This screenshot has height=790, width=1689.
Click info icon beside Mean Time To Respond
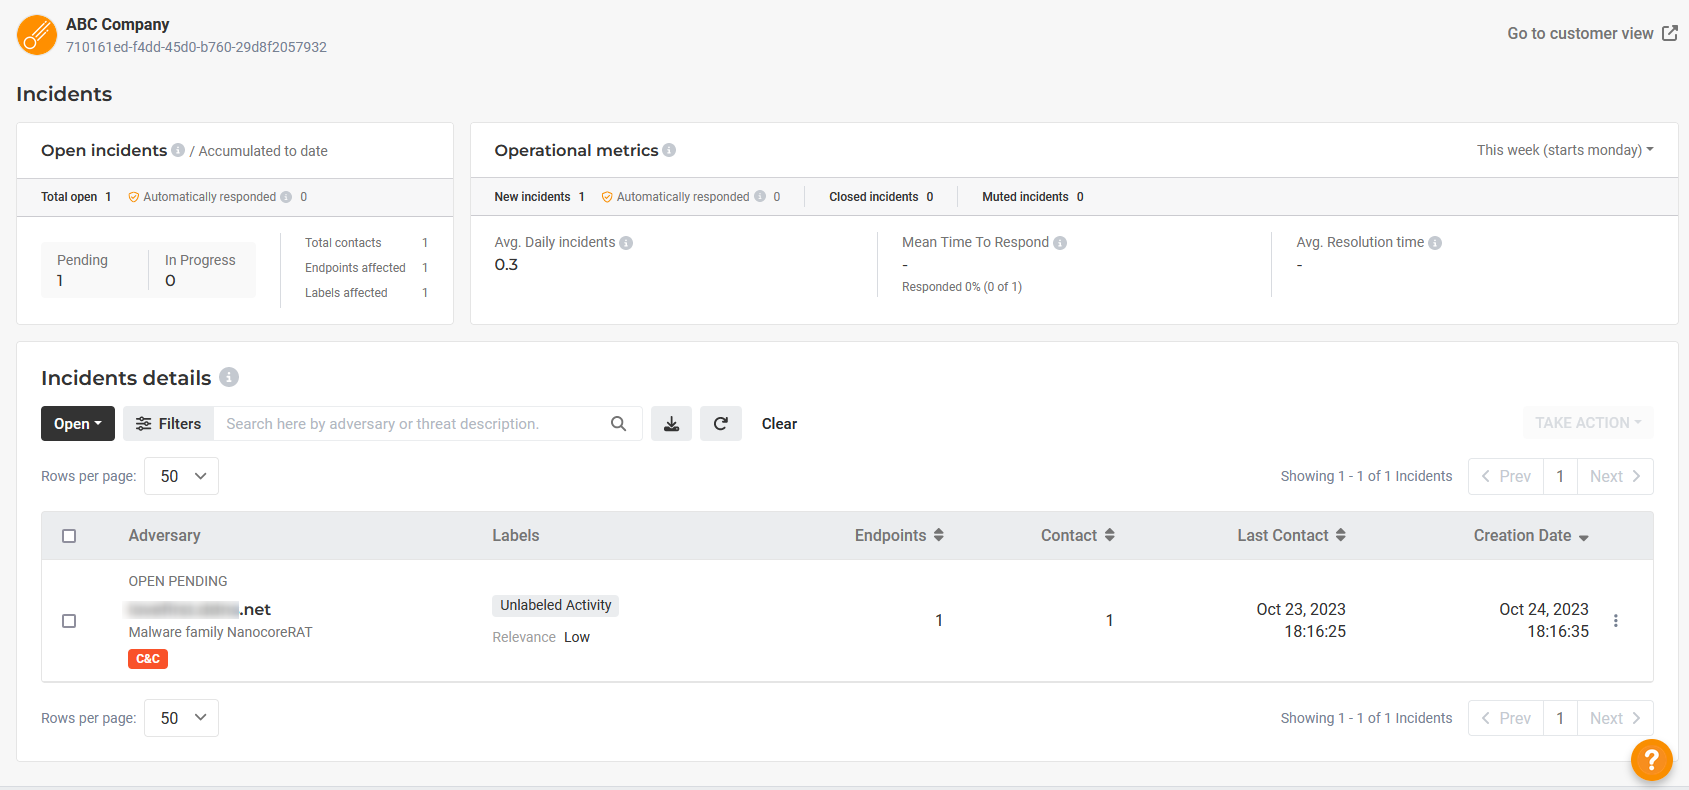pos(1060,243)
